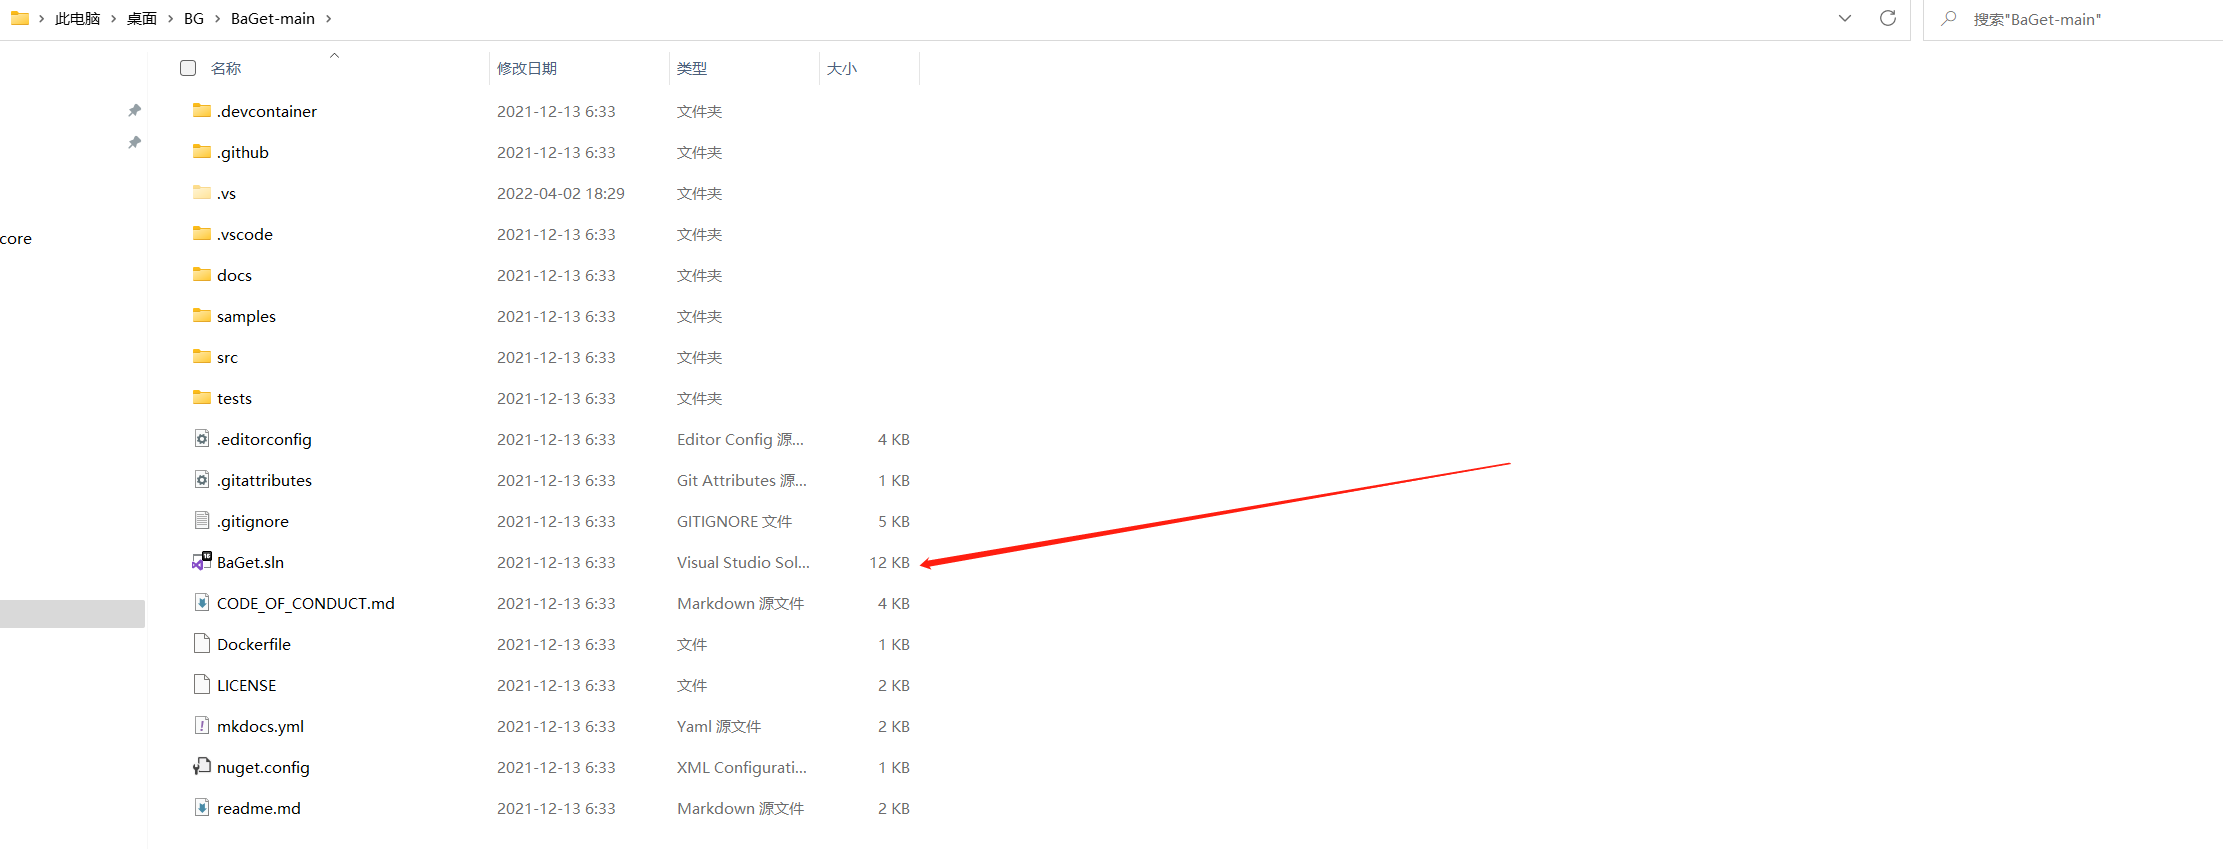Click the XML Configurati... type cell
Image resolution: width=2223 pixels, height=849 pixels.
pos(742,767)
